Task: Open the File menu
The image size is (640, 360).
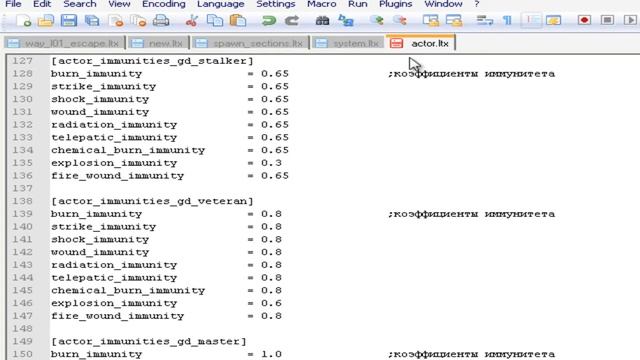Action: click(x=13, y=4)
